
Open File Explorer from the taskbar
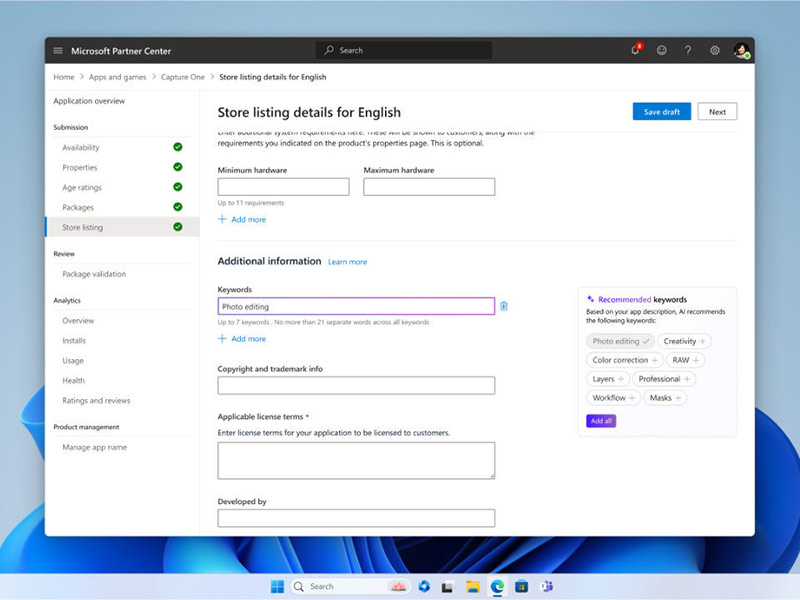(x=473, y=587)
